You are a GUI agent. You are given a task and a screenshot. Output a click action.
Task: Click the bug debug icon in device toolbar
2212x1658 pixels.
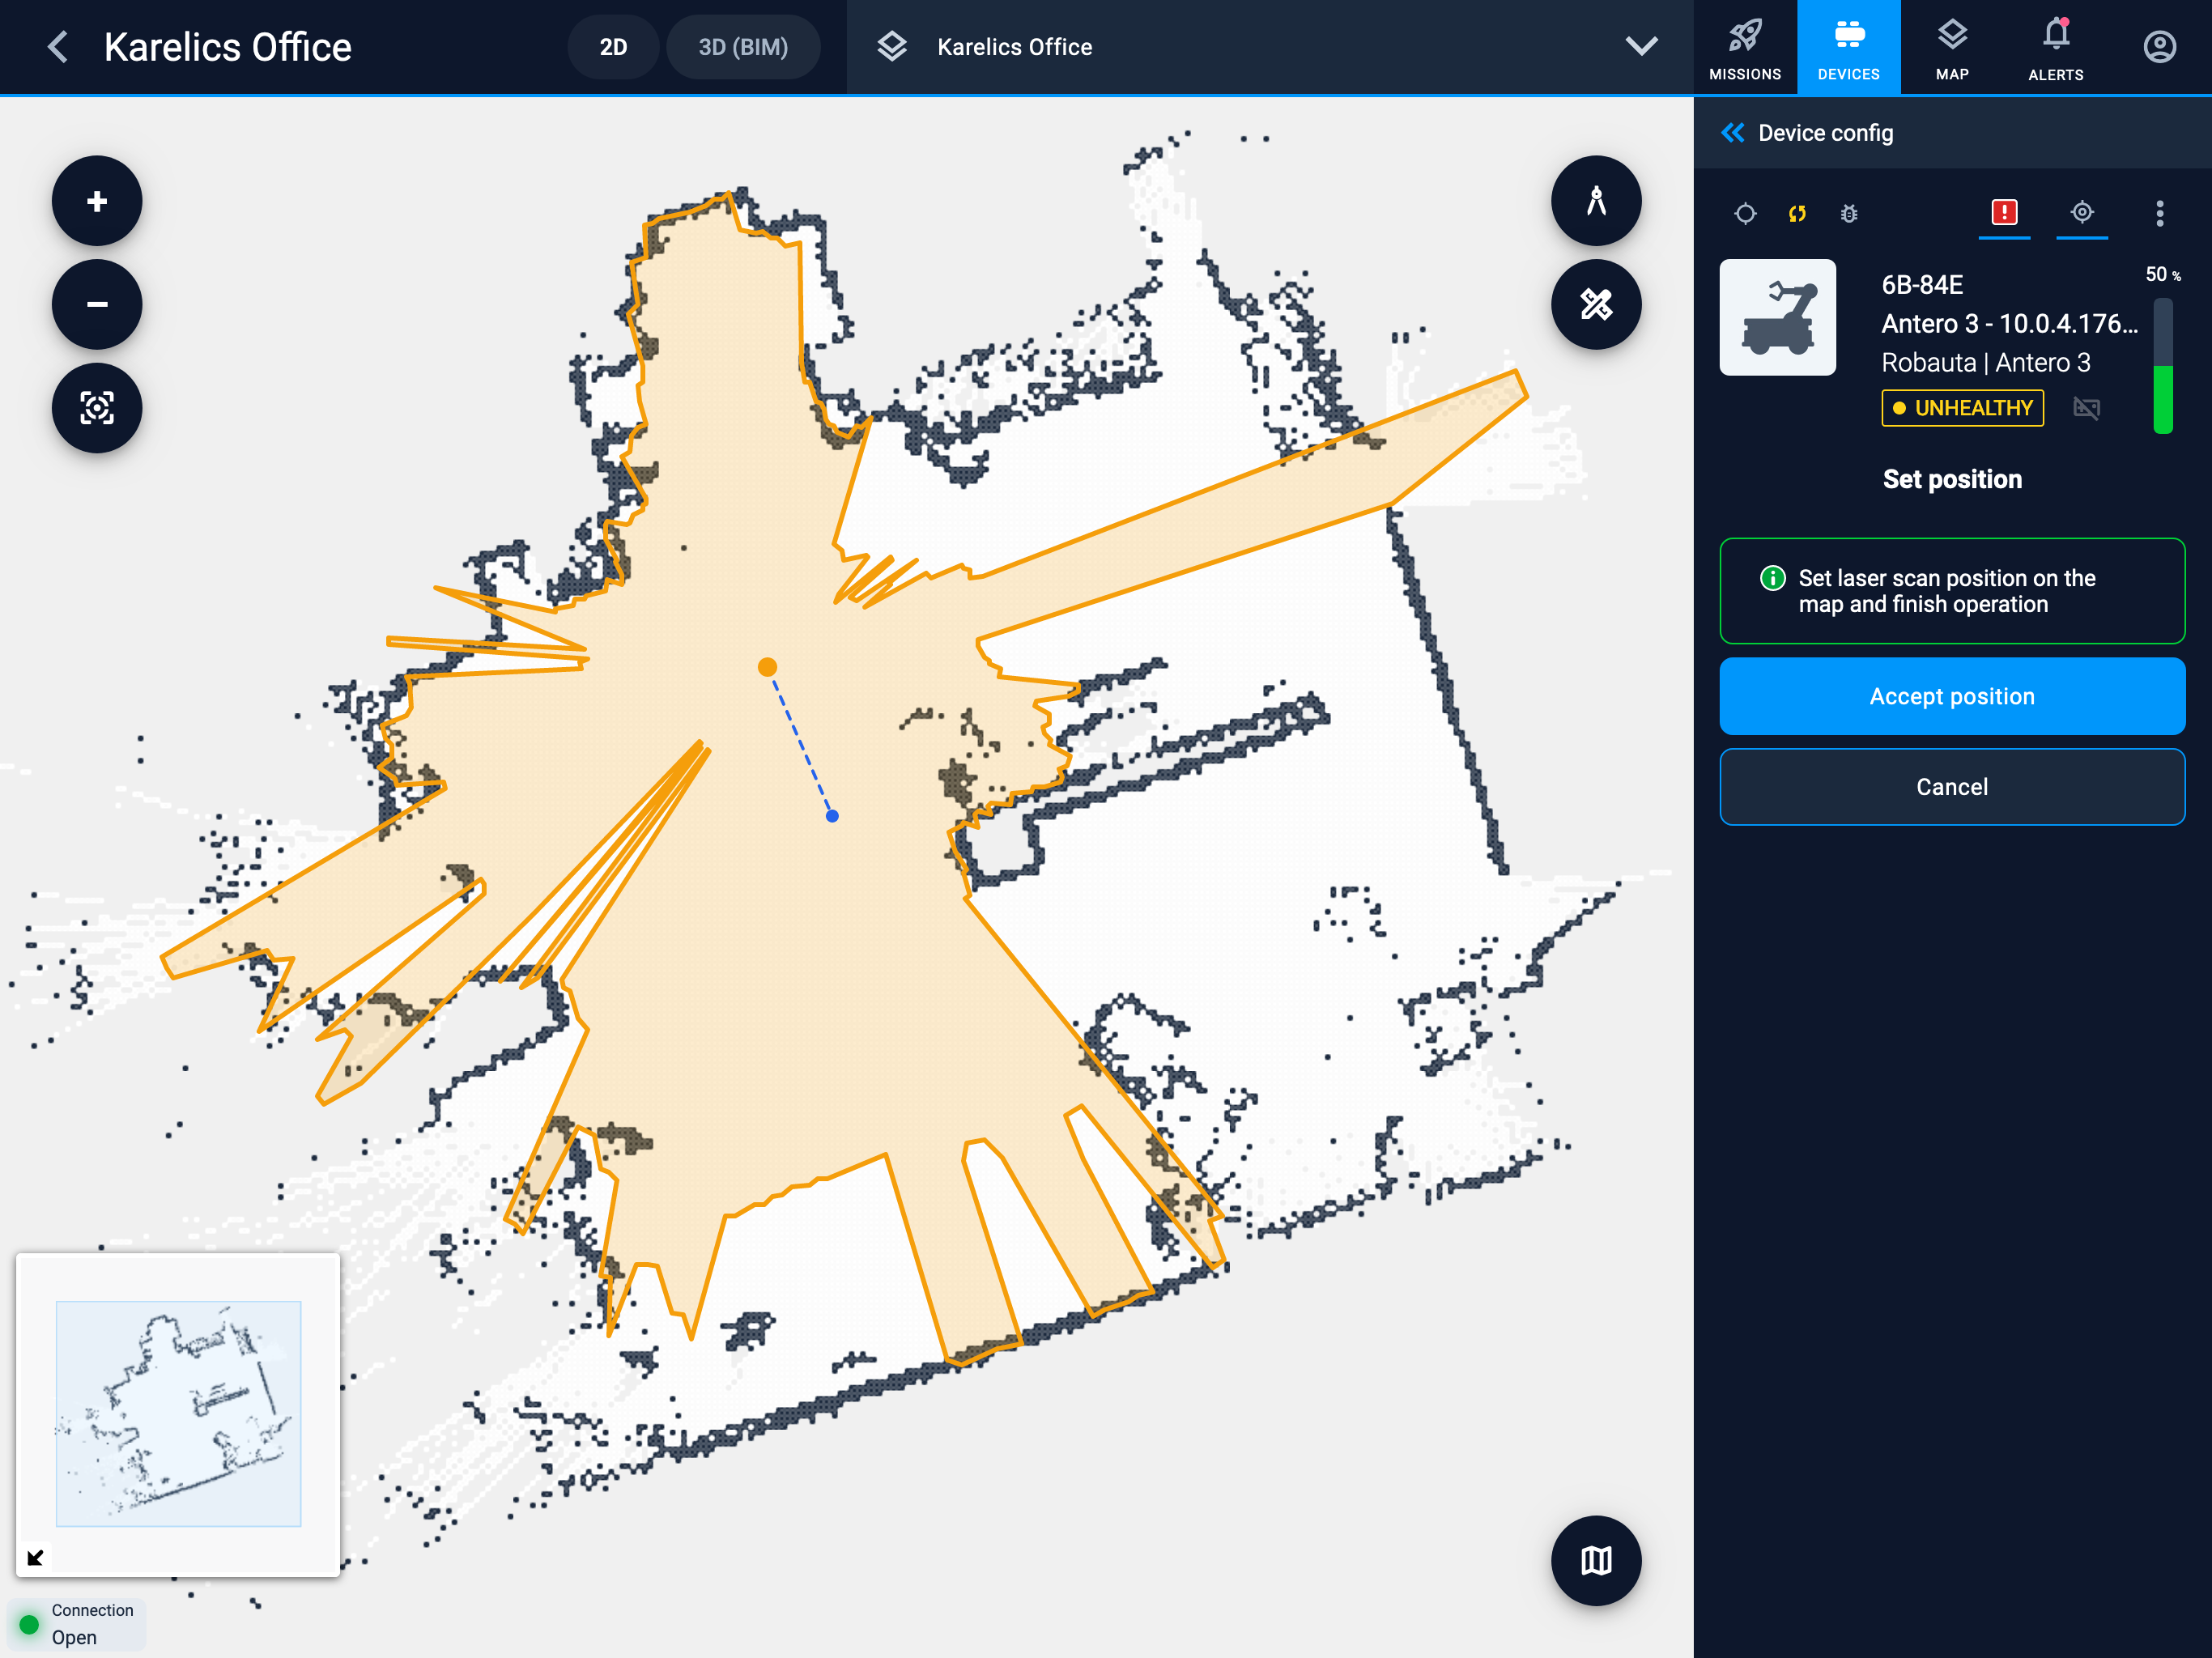pos(1848,213)
